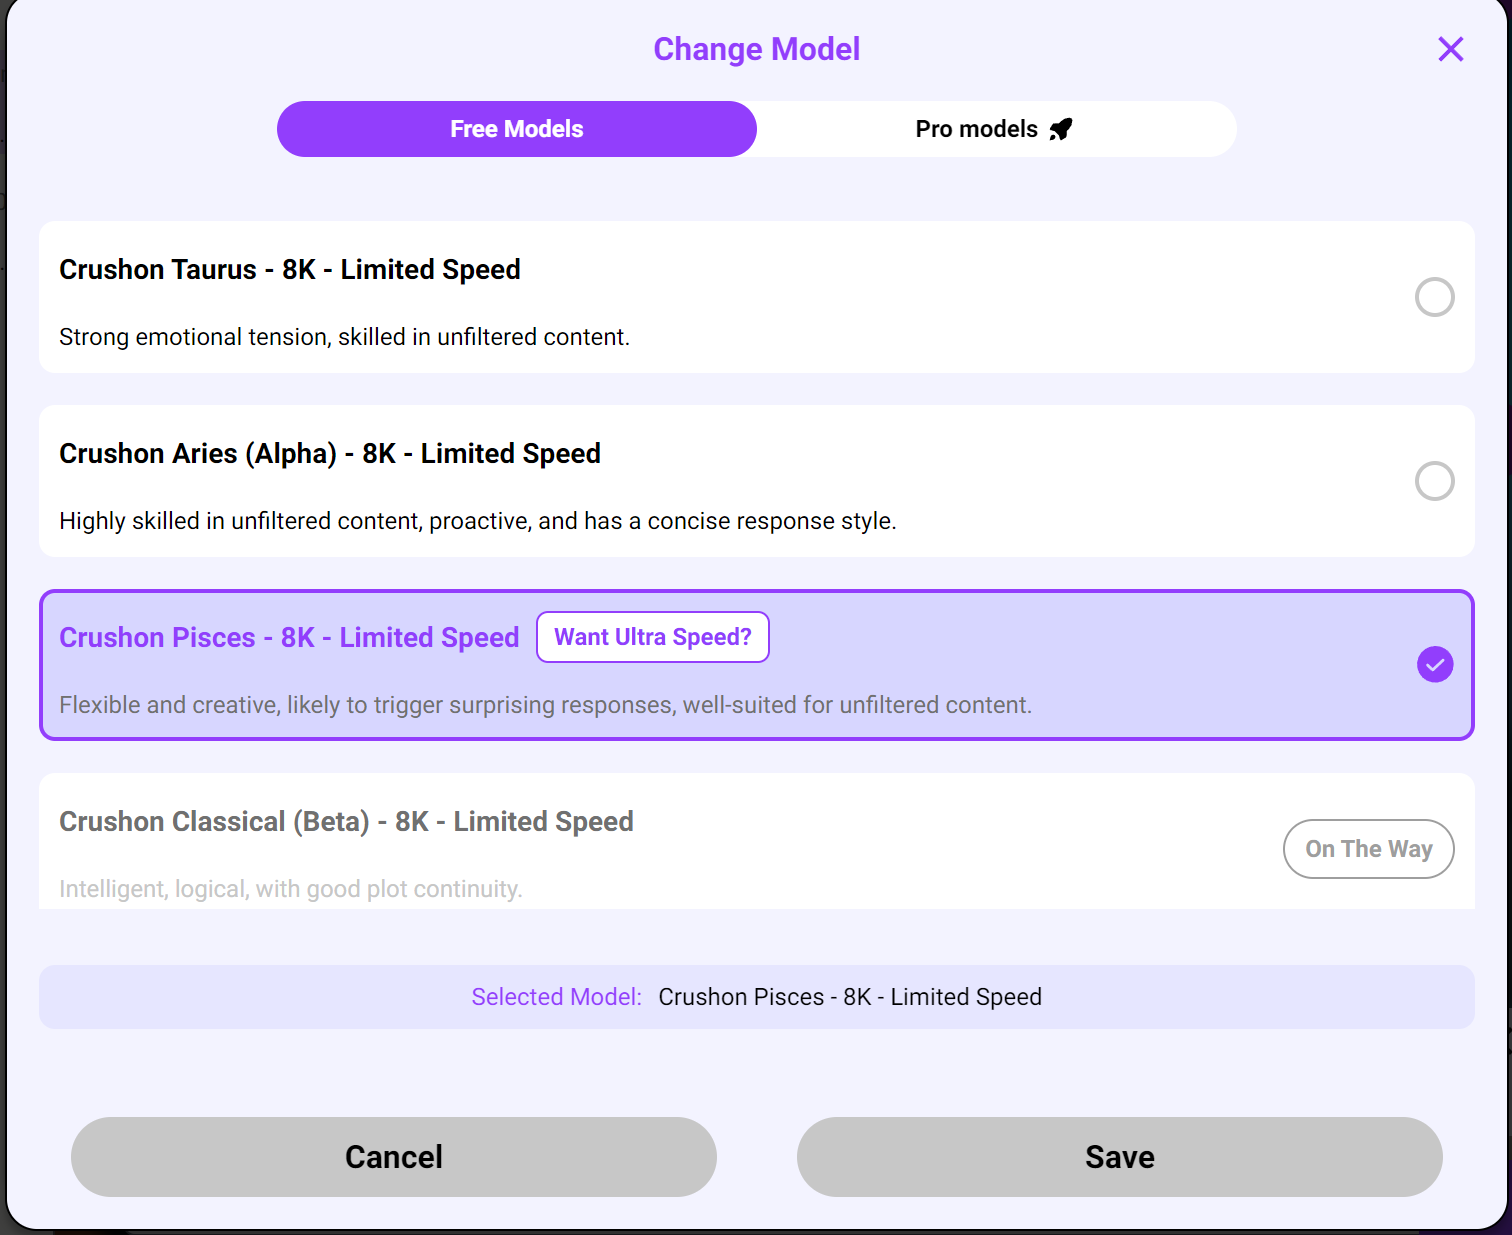Click 'Strong emotional tension' description text

(x=344, y=337)
